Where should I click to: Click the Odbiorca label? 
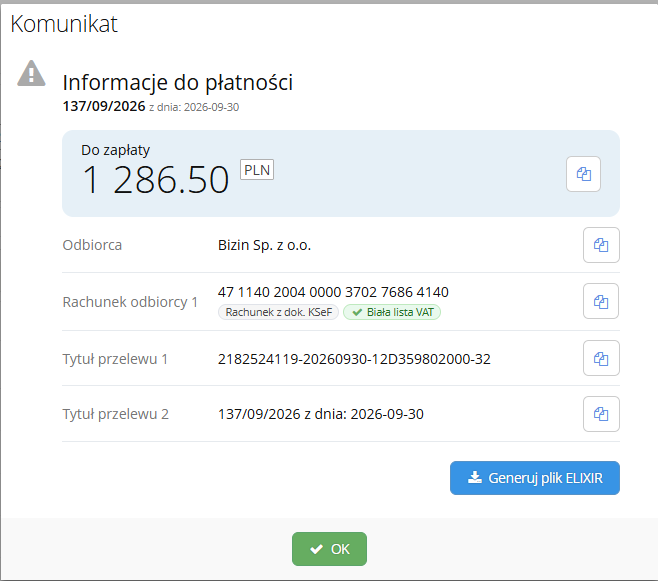coord(92,245)
